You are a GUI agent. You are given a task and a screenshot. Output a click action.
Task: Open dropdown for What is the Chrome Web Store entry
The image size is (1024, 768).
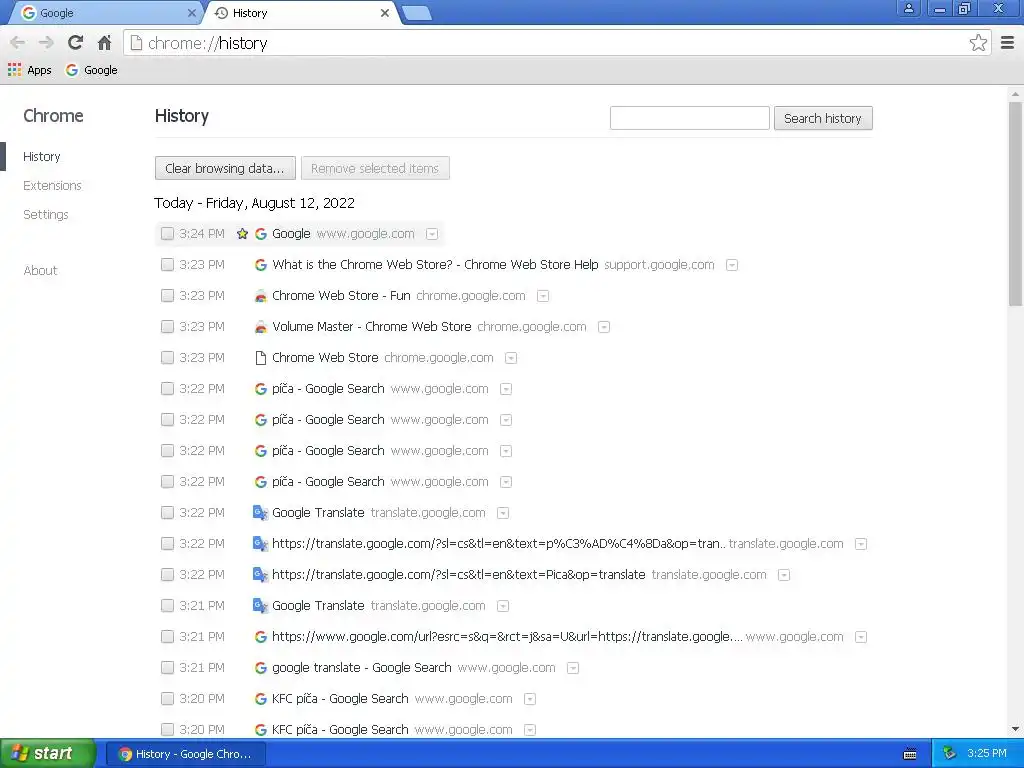pos(732,265)
